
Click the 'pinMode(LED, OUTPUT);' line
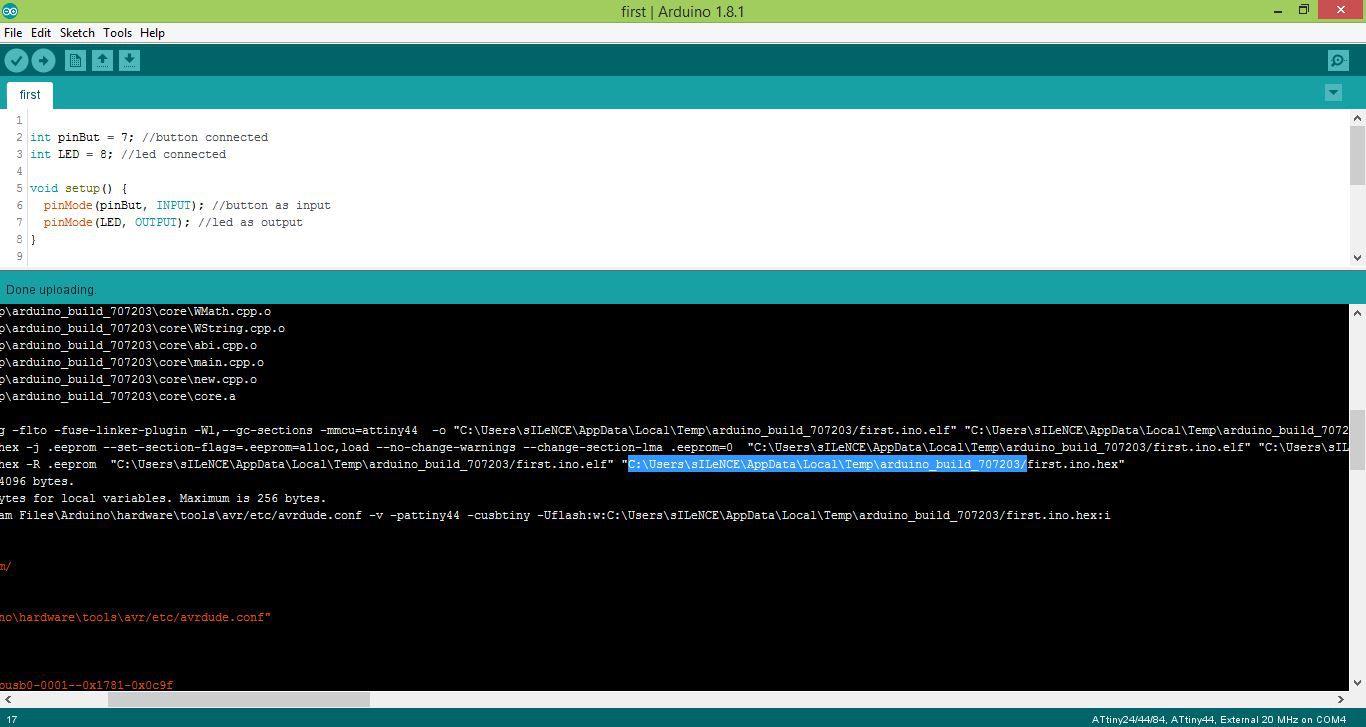pos(173,222)
